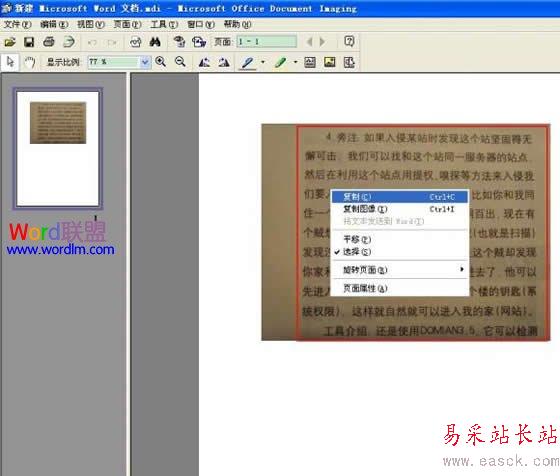Activate the Pan hand tool

click(x=29, y=62)
